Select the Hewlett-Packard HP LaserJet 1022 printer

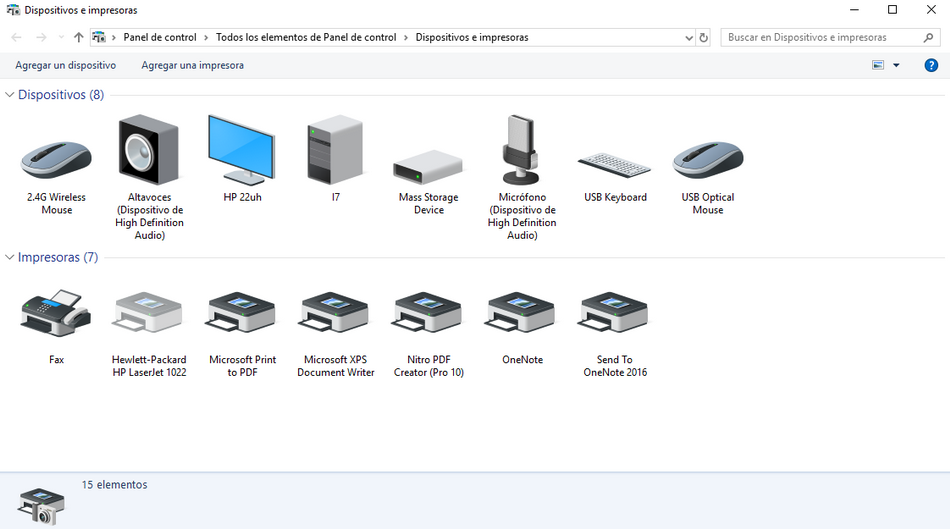click(x=149, y=314)
